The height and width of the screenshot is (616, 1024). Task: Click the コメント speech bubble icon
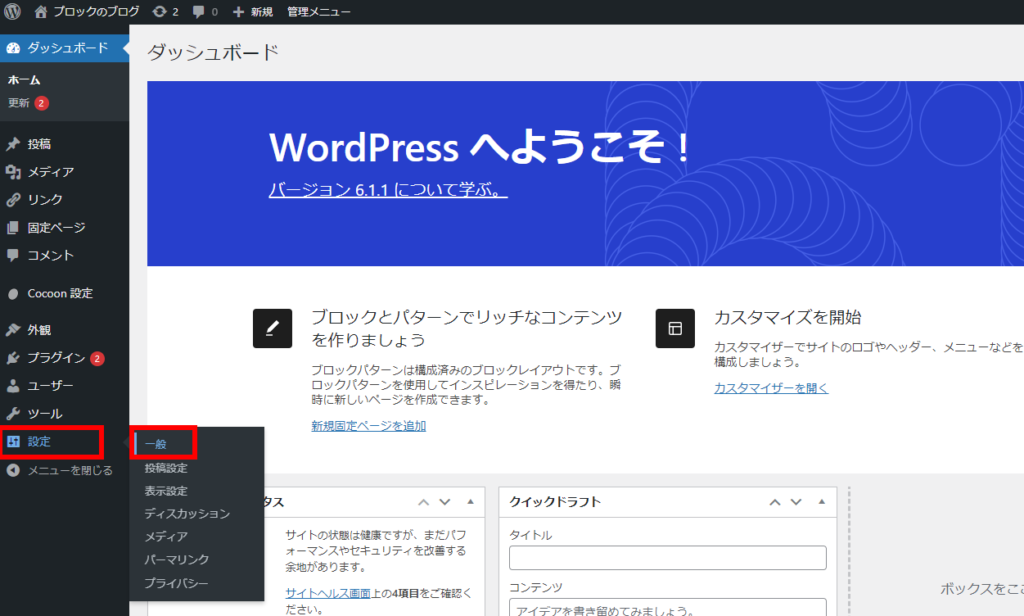click(13, 255)
